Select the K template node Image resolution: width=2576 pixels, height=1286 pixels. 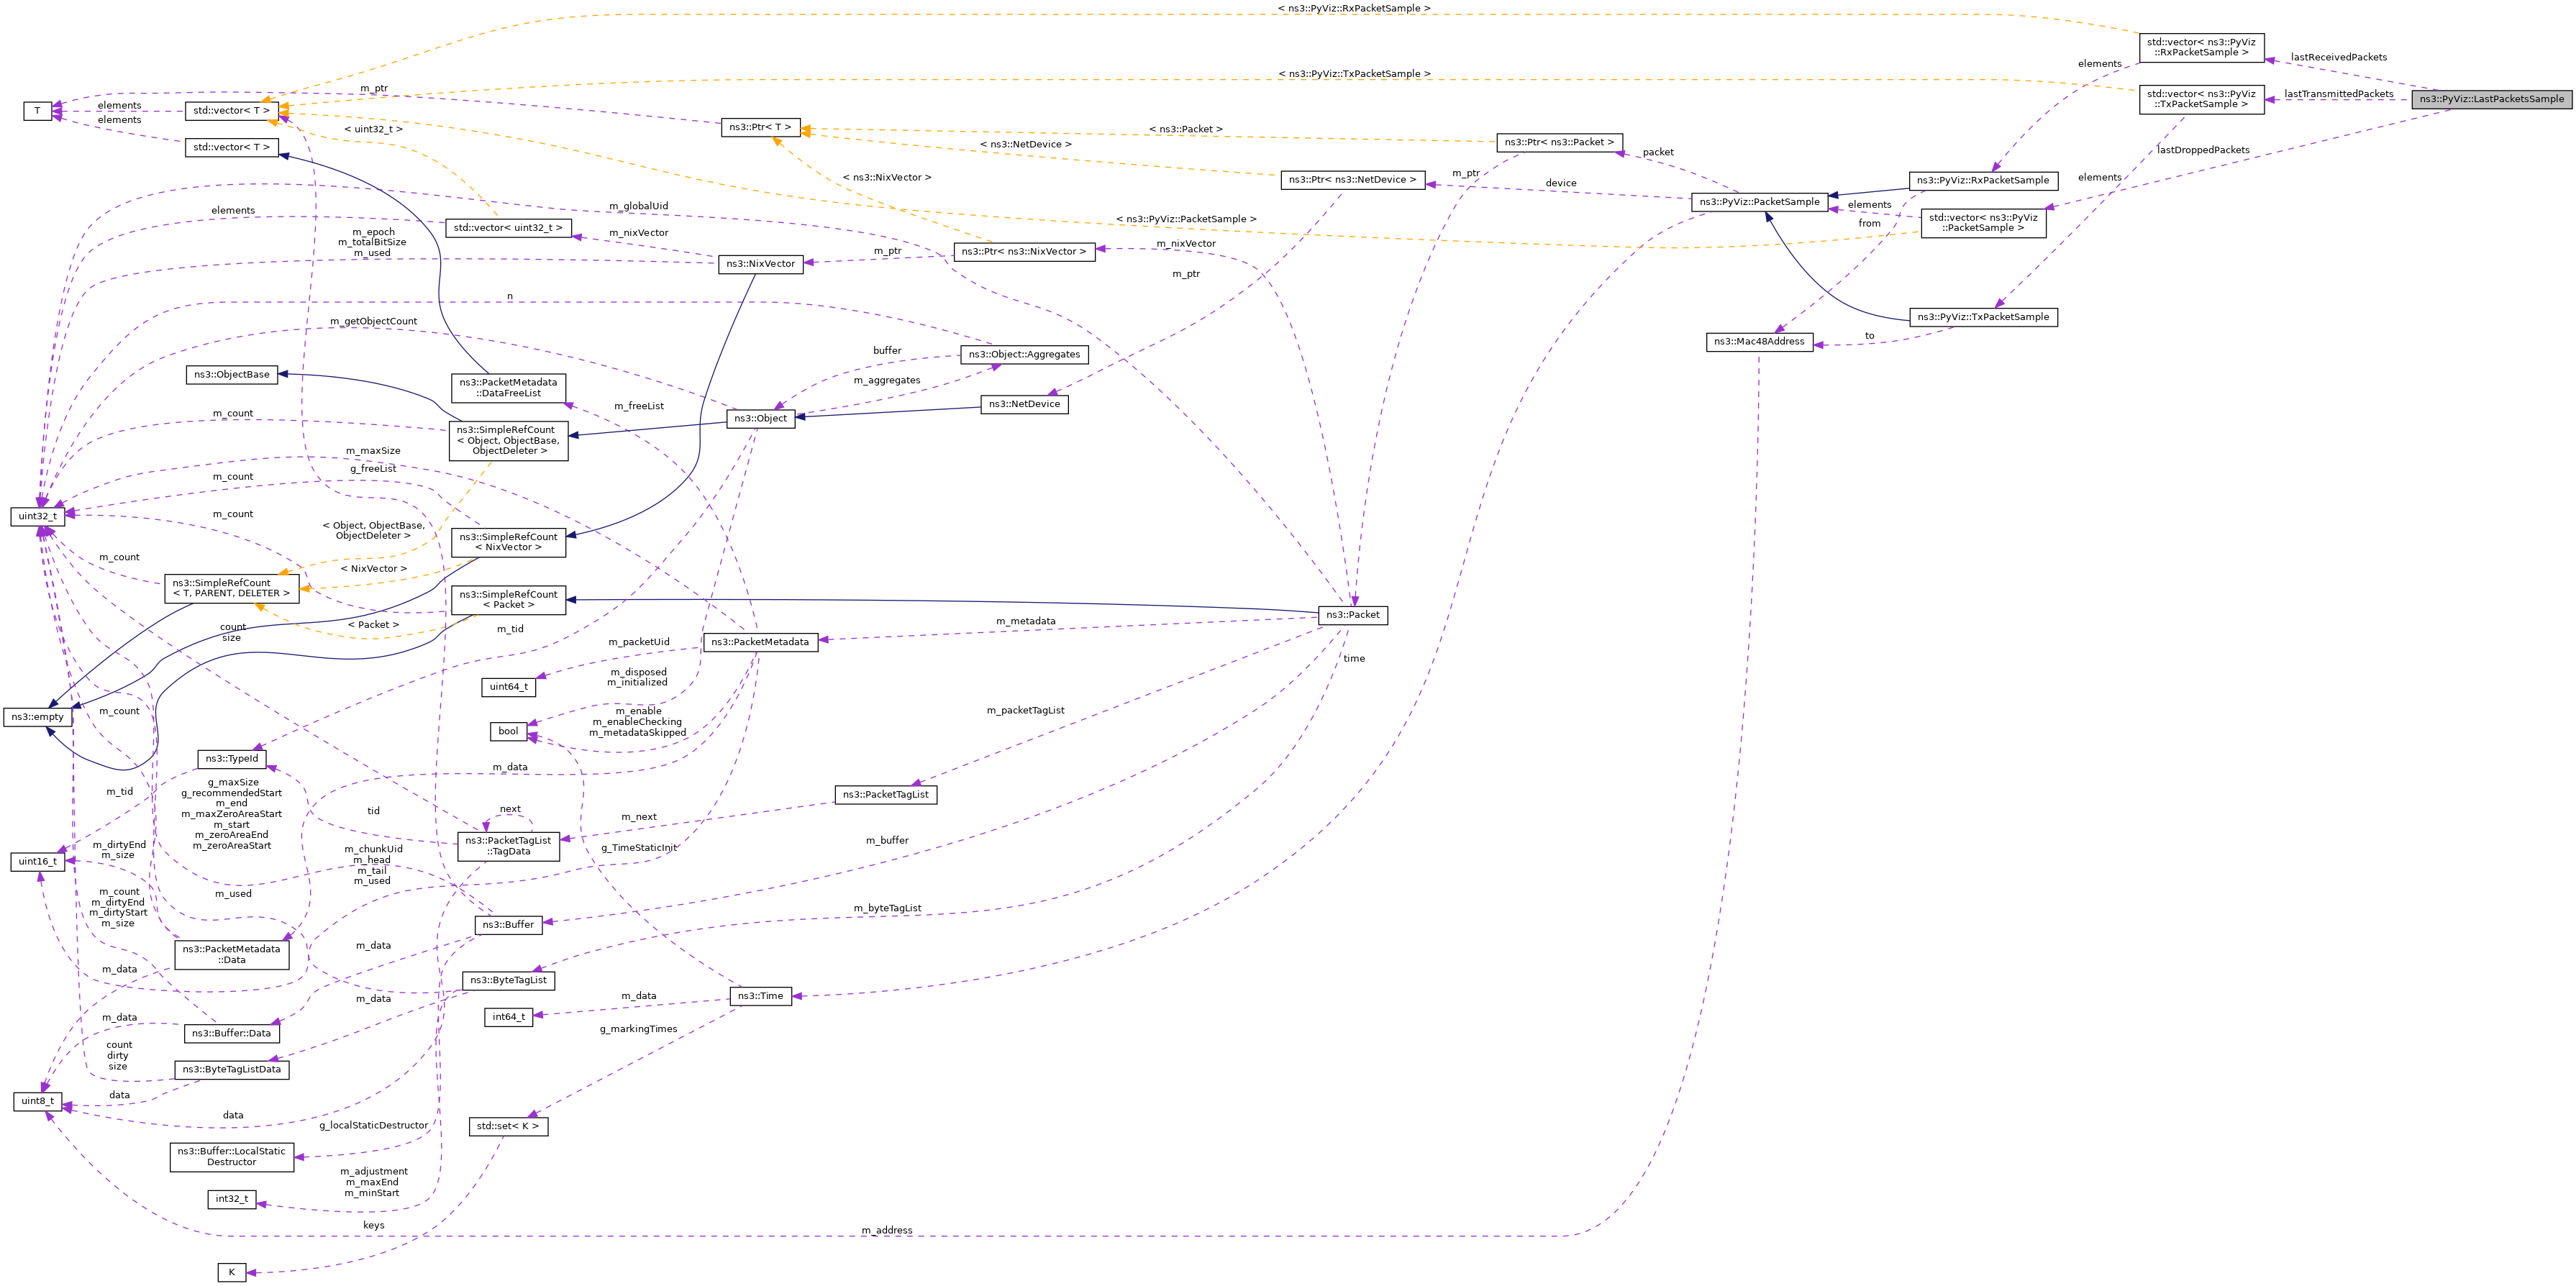pyautogui.click(x=231, y=1273)
